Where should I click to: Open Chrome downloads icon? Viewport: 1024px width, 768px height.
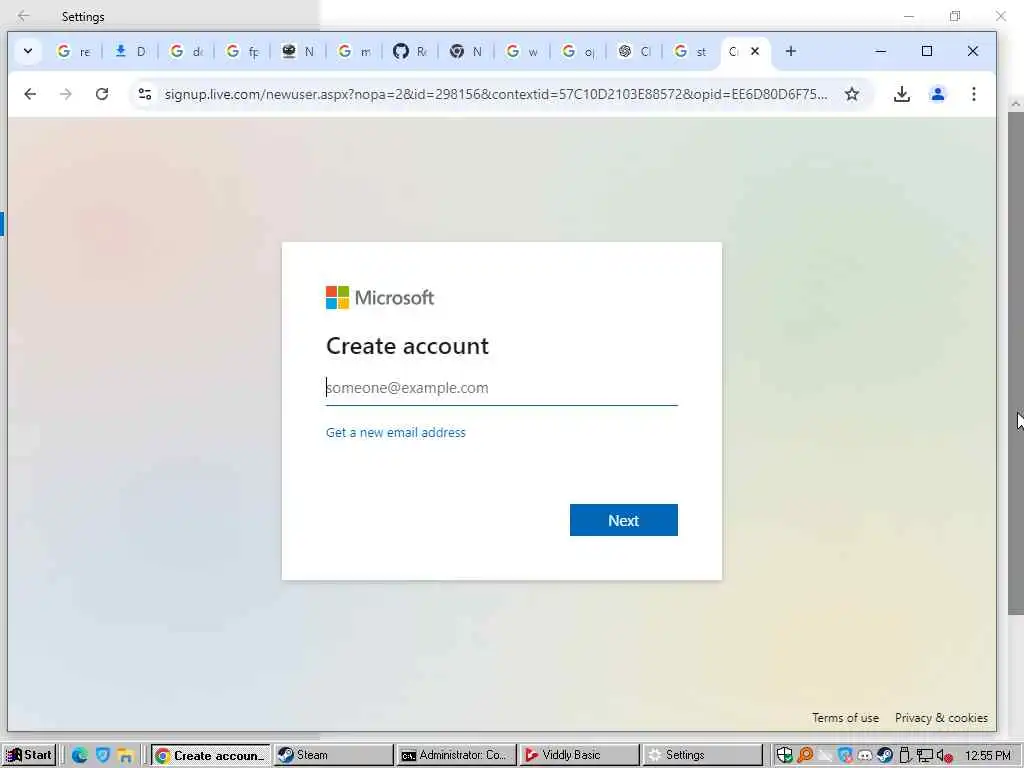pyautogui.click(x=902, y=94)
